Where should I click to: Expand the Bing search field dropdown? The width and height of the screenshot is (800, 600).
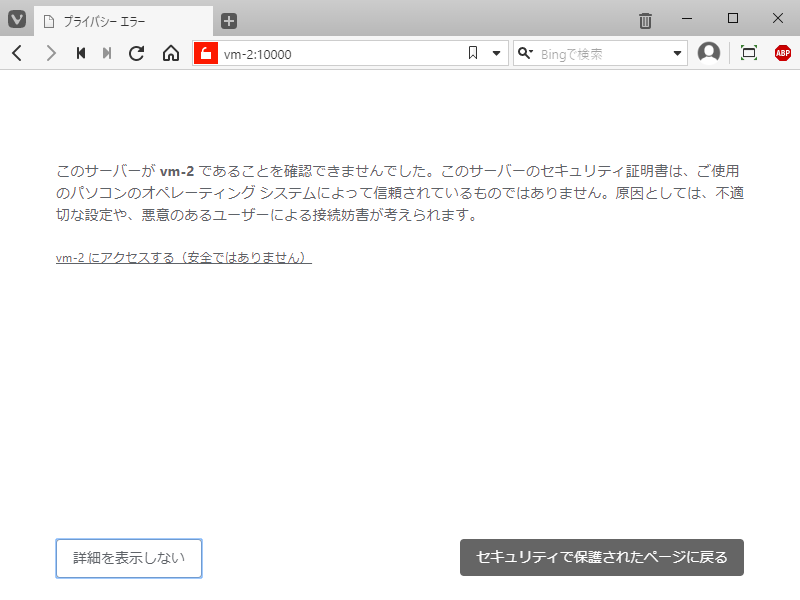678,53
